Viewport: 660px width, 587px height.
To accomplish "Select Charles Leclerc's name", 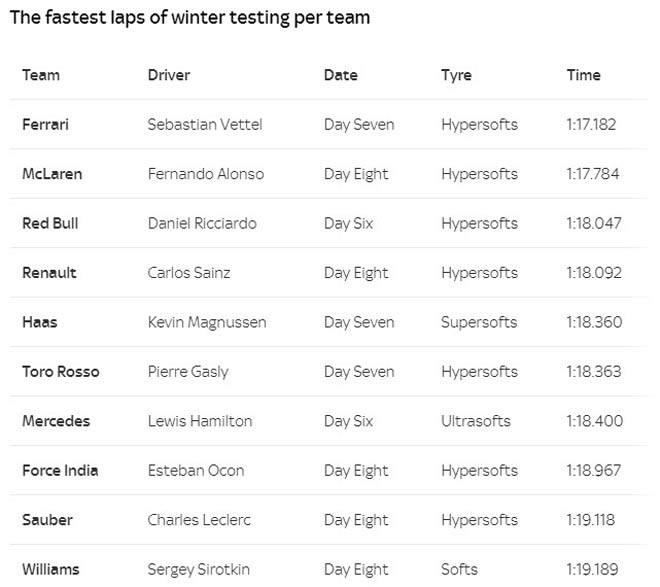I will (198, 520).
